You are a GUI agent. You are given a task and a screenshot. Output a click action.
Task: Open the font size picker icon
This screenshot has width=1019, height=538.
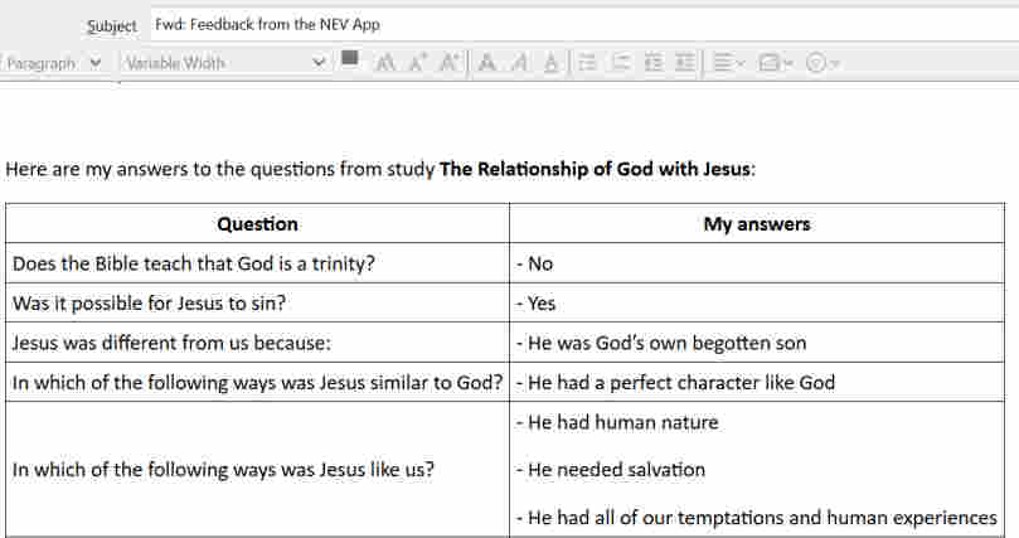point(385,63)
